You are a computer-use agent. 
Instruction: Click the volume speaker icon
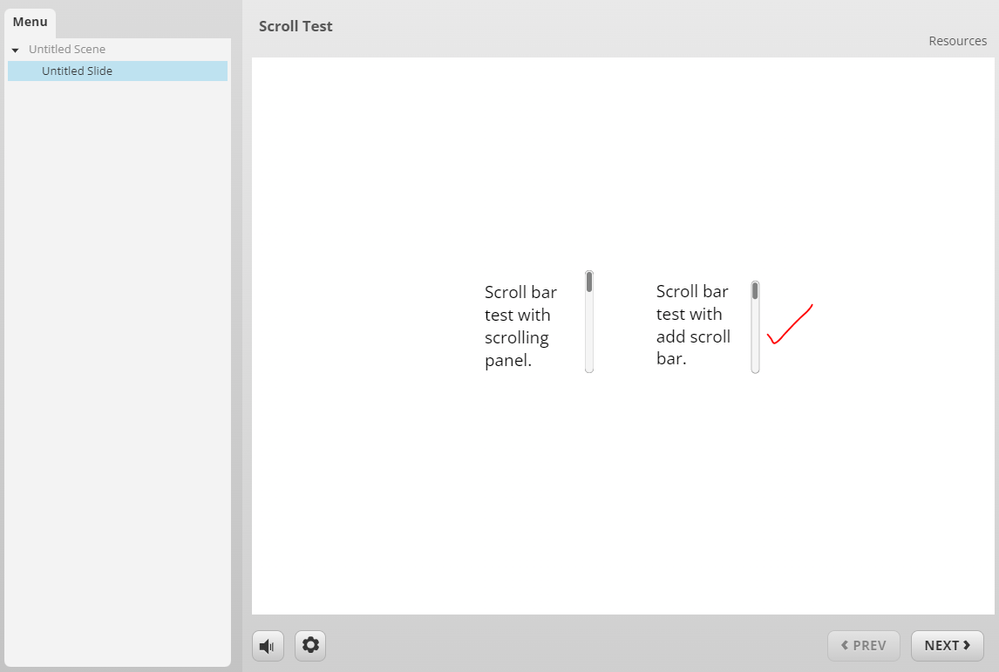pos(268,646)
